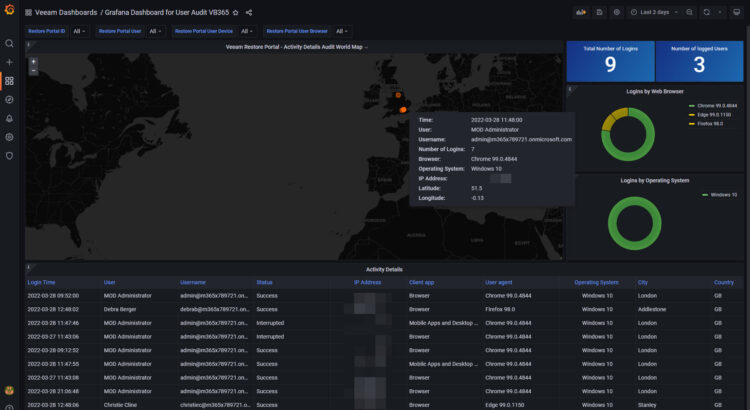This screenshot has width=750, height=410.
Task: Sort table by IP Address column
Action: pyautogui.click(x=367, y=282)
